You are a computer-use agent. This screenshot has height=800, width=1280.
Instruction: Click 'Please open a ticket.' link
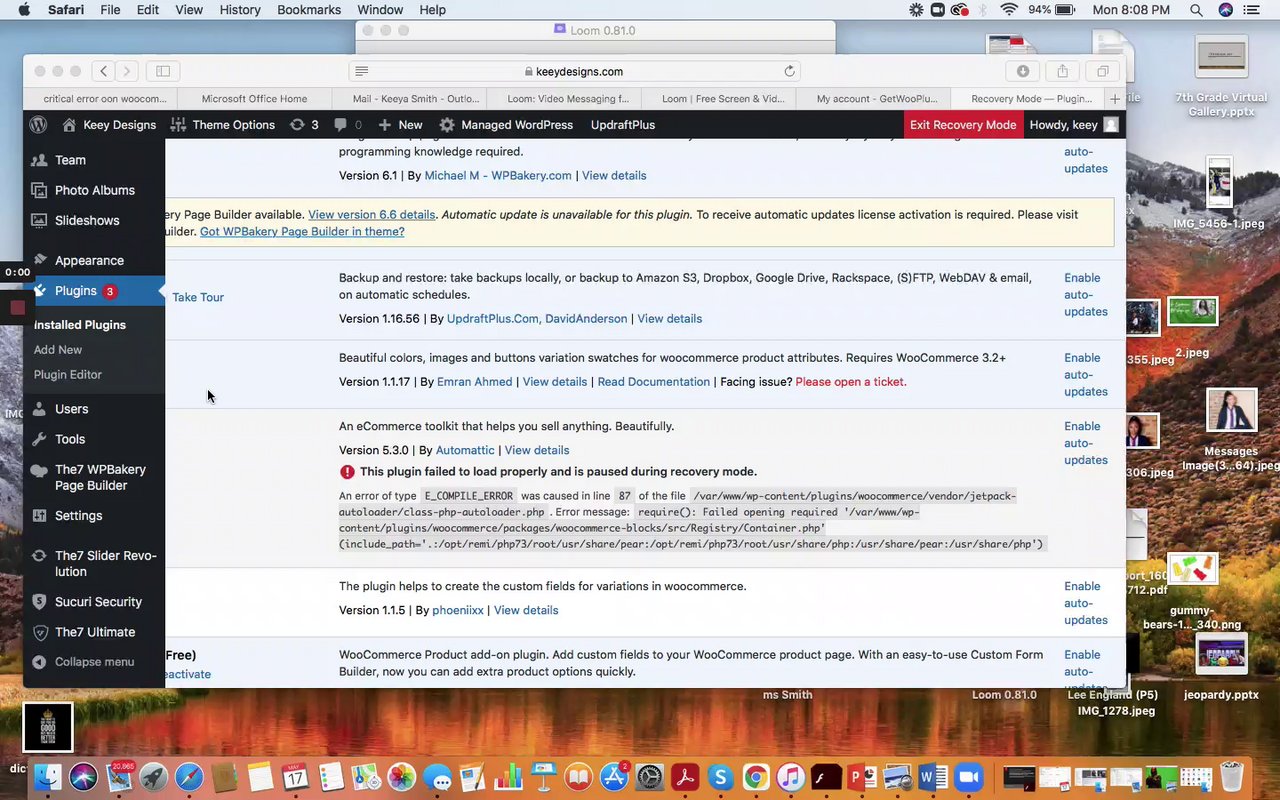[x=851, y=382]
